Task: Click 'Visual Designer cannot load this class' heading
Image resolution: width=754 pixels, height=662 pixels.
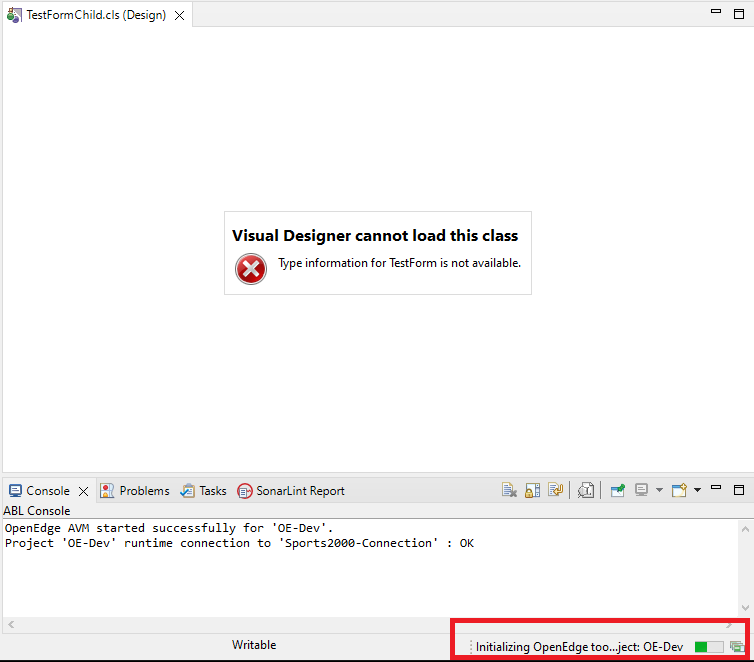Action: (x=375, y=236)
